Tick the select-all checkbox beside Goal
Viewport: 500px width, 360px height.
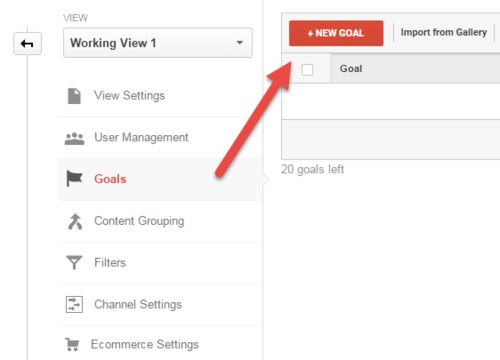307,70
